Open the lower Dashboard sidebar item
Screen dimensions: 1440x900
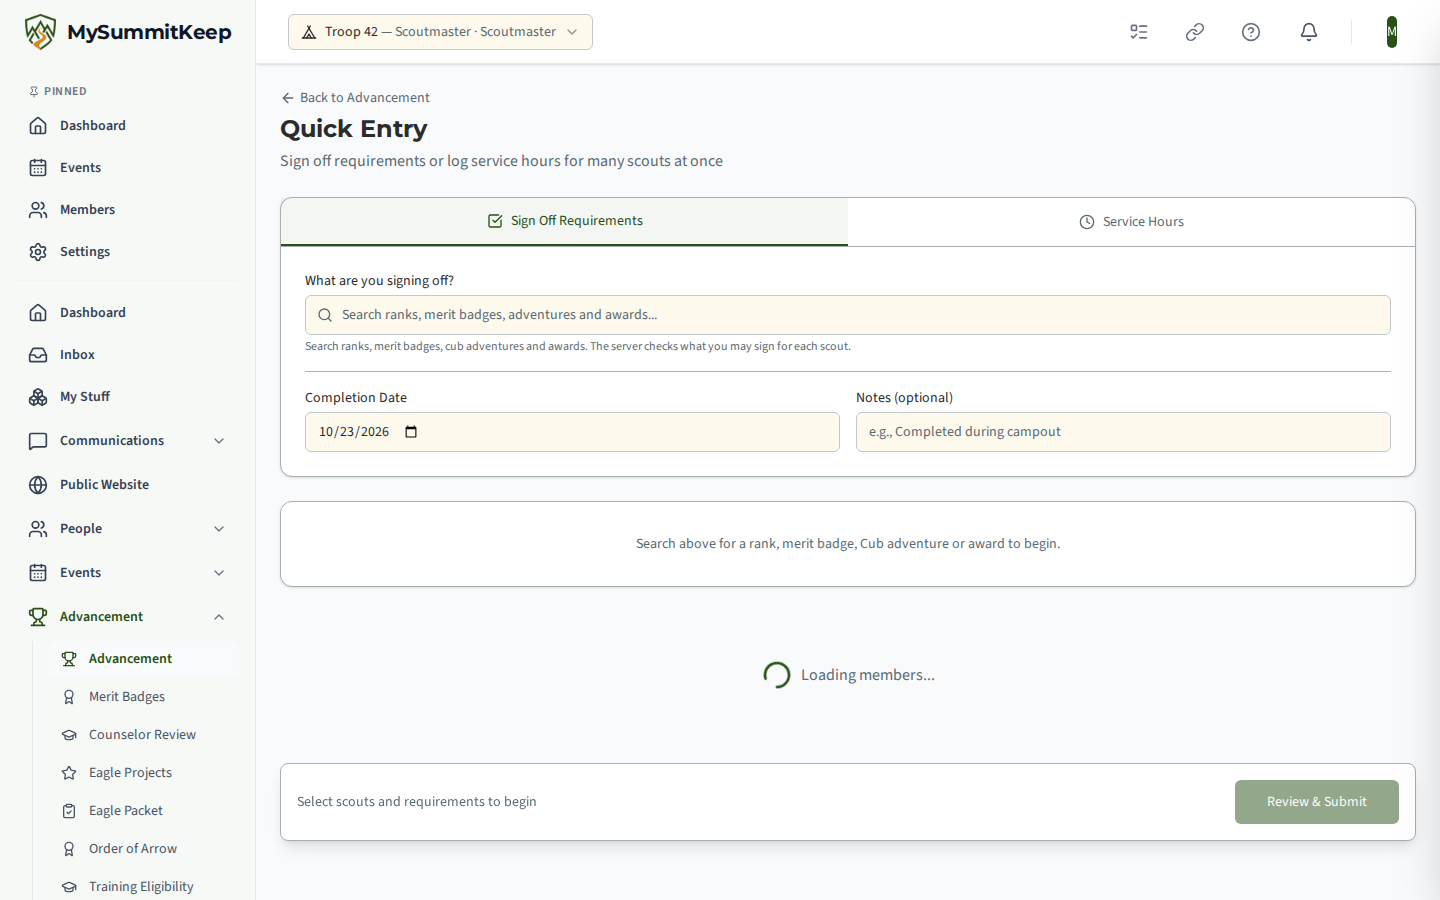point(128,313)
